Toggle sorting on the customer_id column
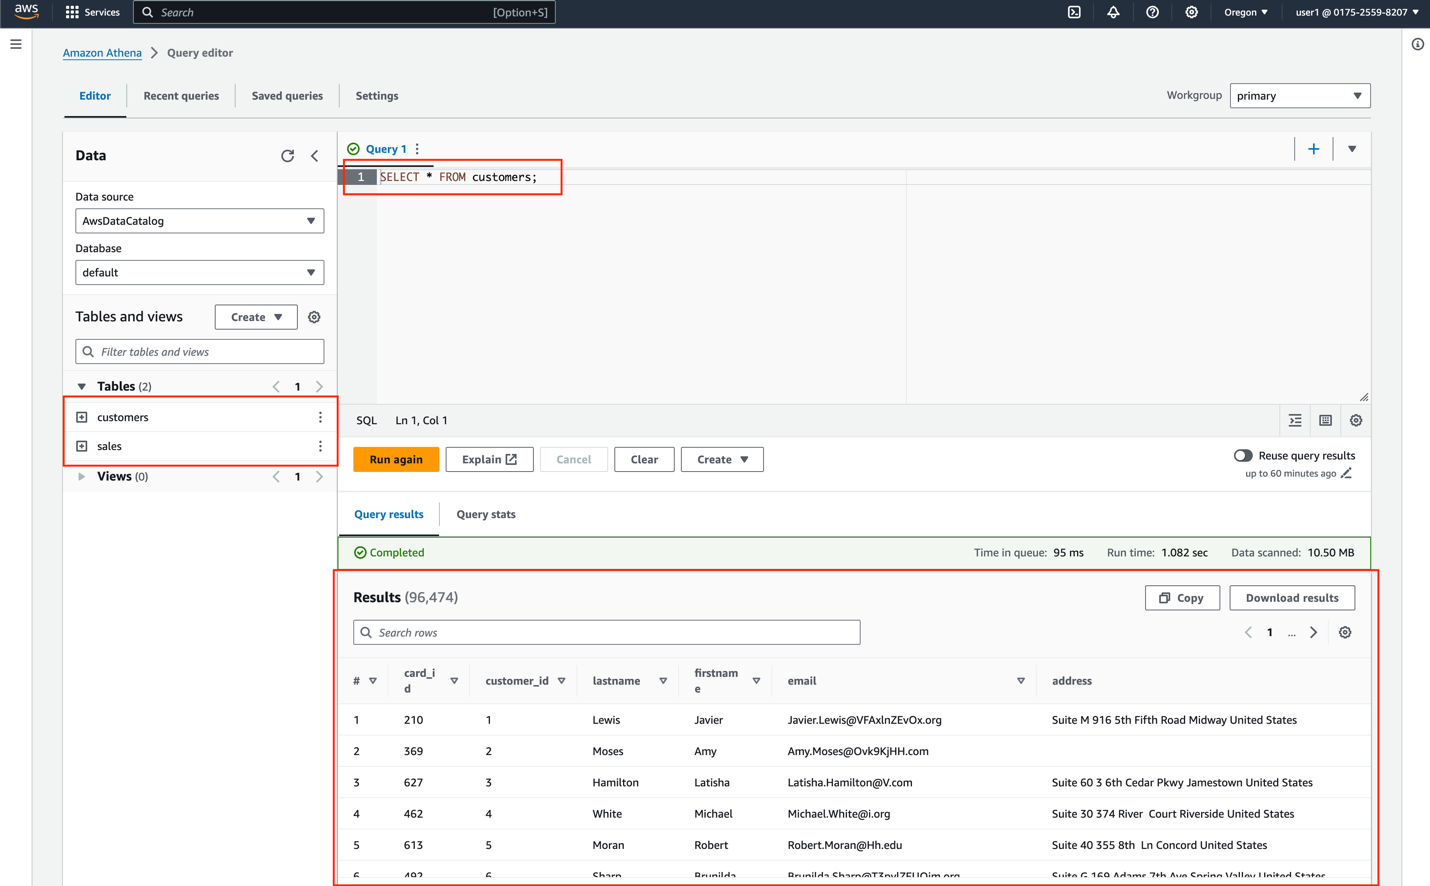 (564, 679)
